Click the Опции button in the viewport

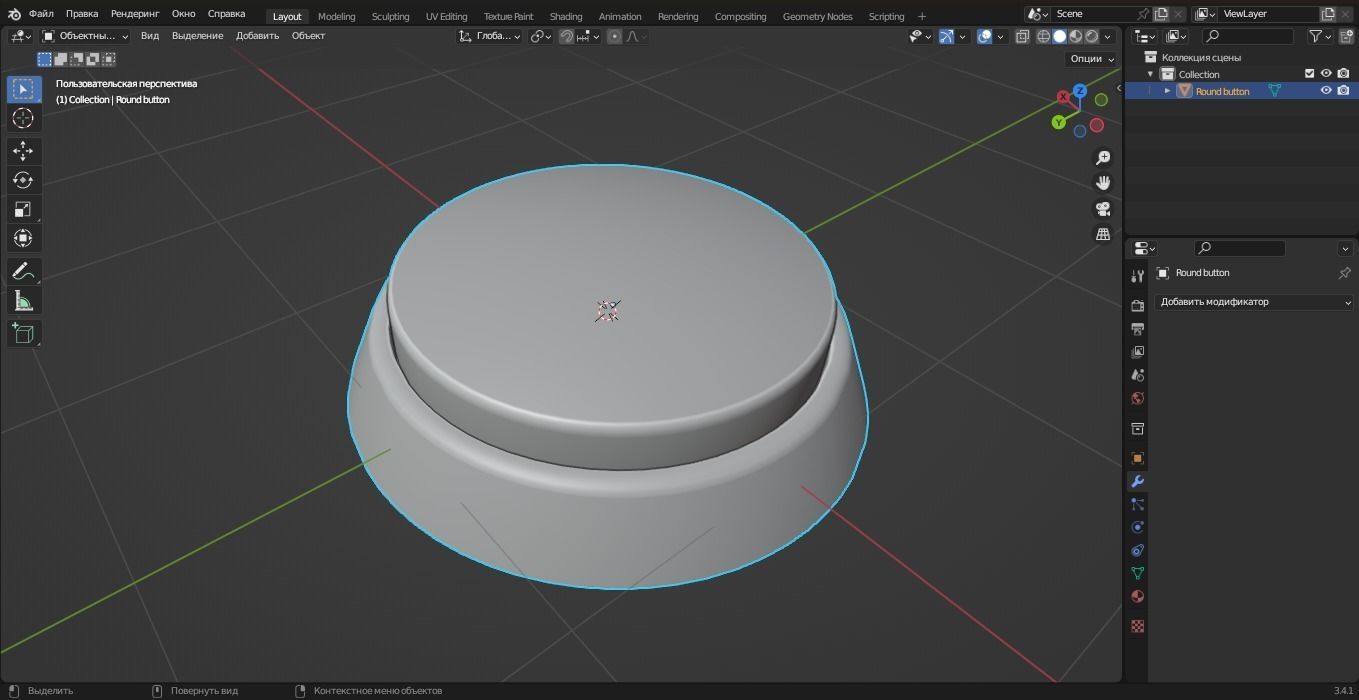[1086, 58]
